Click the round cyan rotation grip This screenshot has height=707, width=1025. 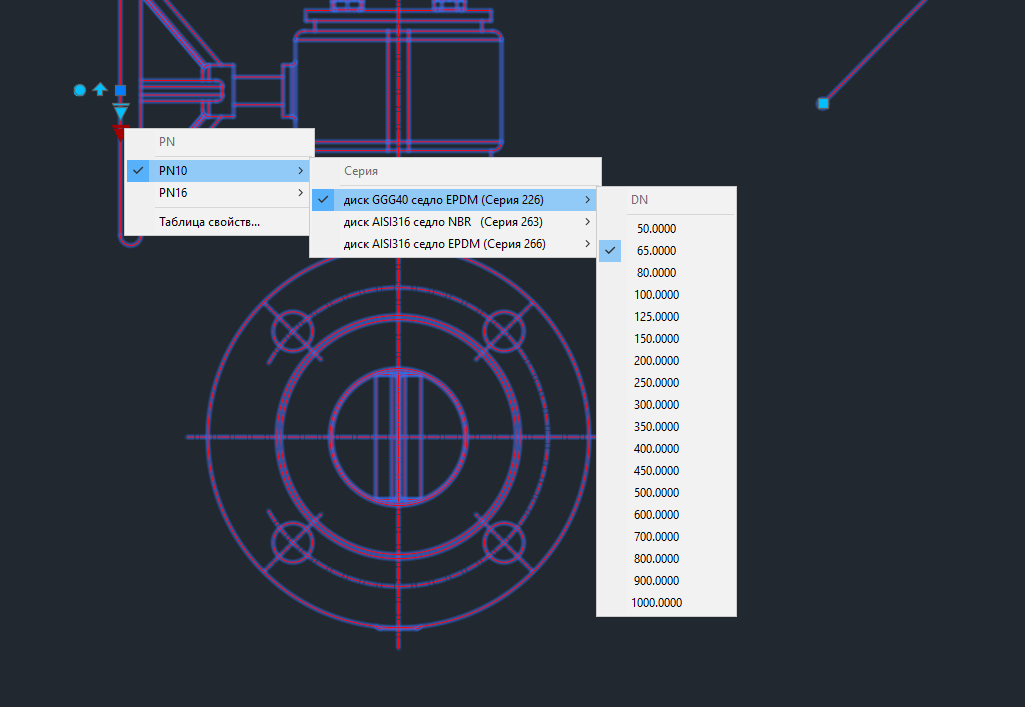[x=80, y=90]
